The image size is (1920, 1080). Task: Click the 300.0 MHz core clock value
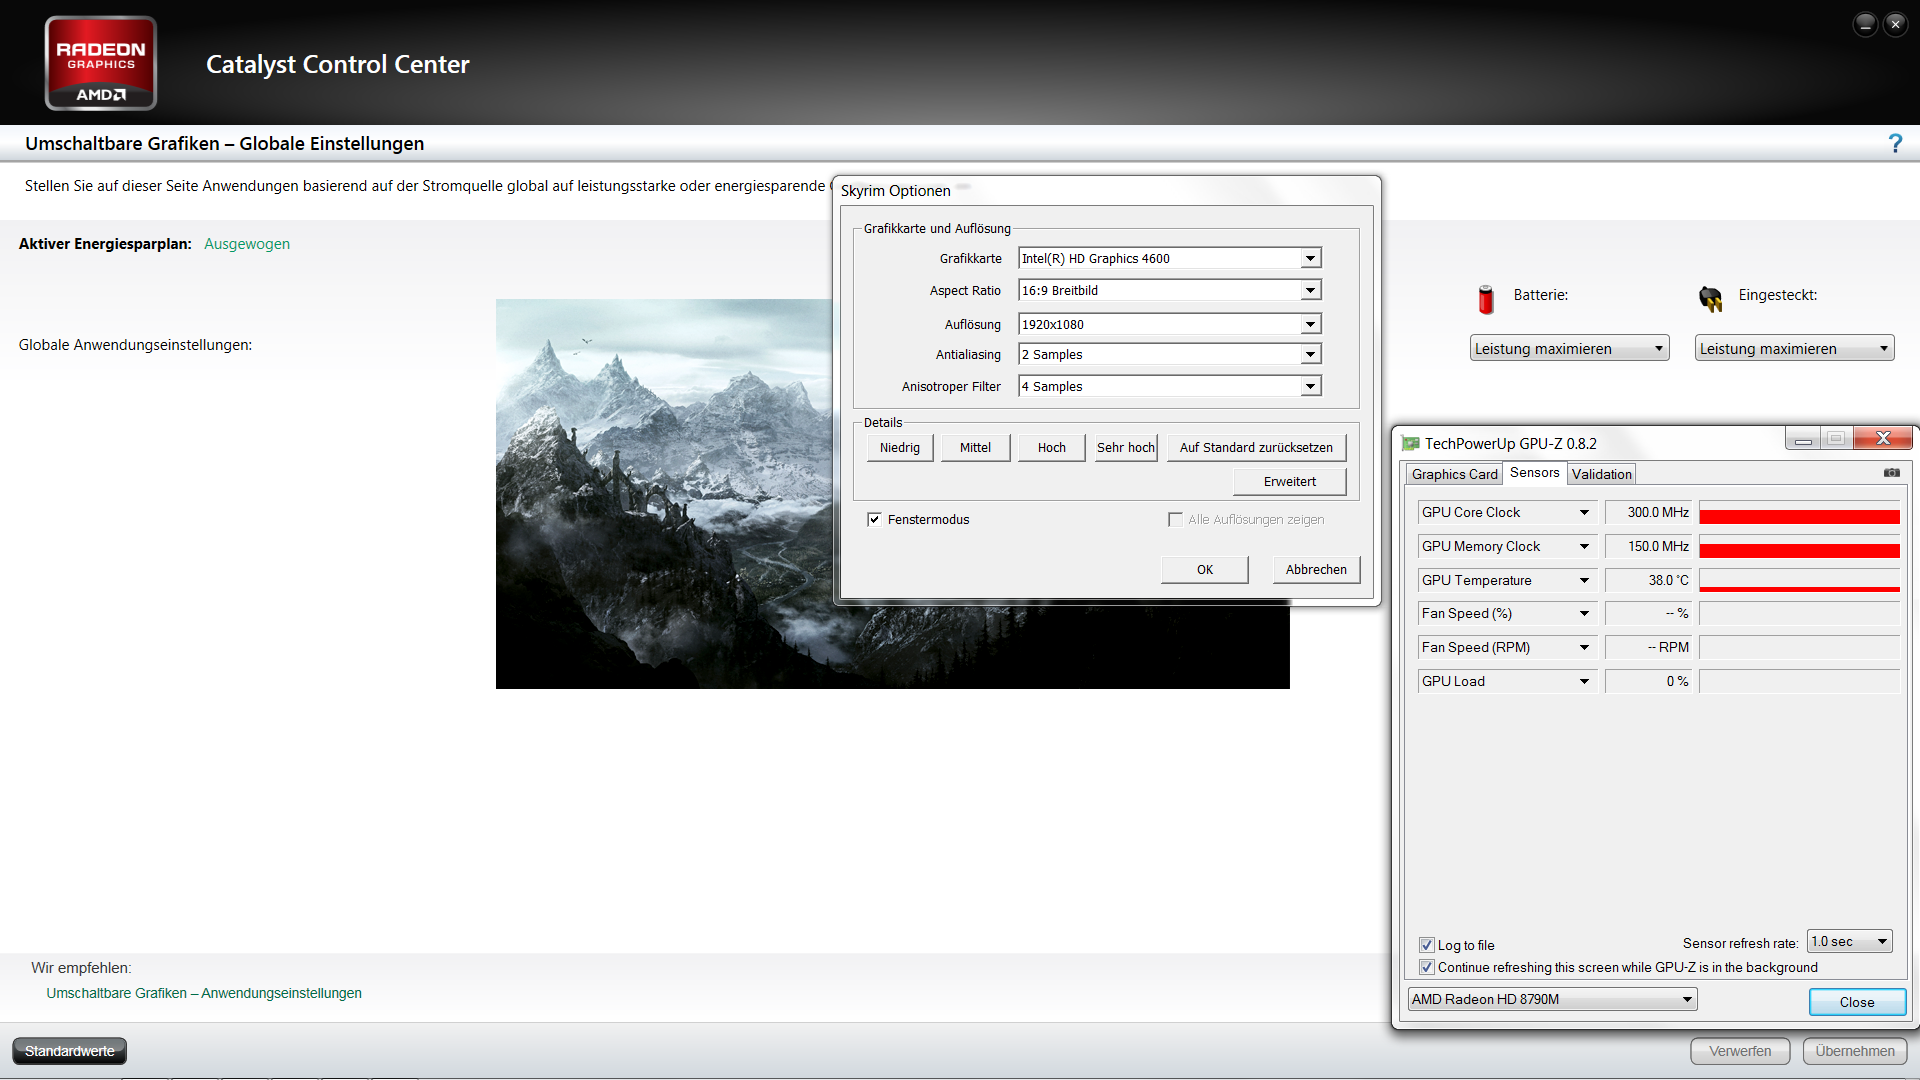point(1648,512)
